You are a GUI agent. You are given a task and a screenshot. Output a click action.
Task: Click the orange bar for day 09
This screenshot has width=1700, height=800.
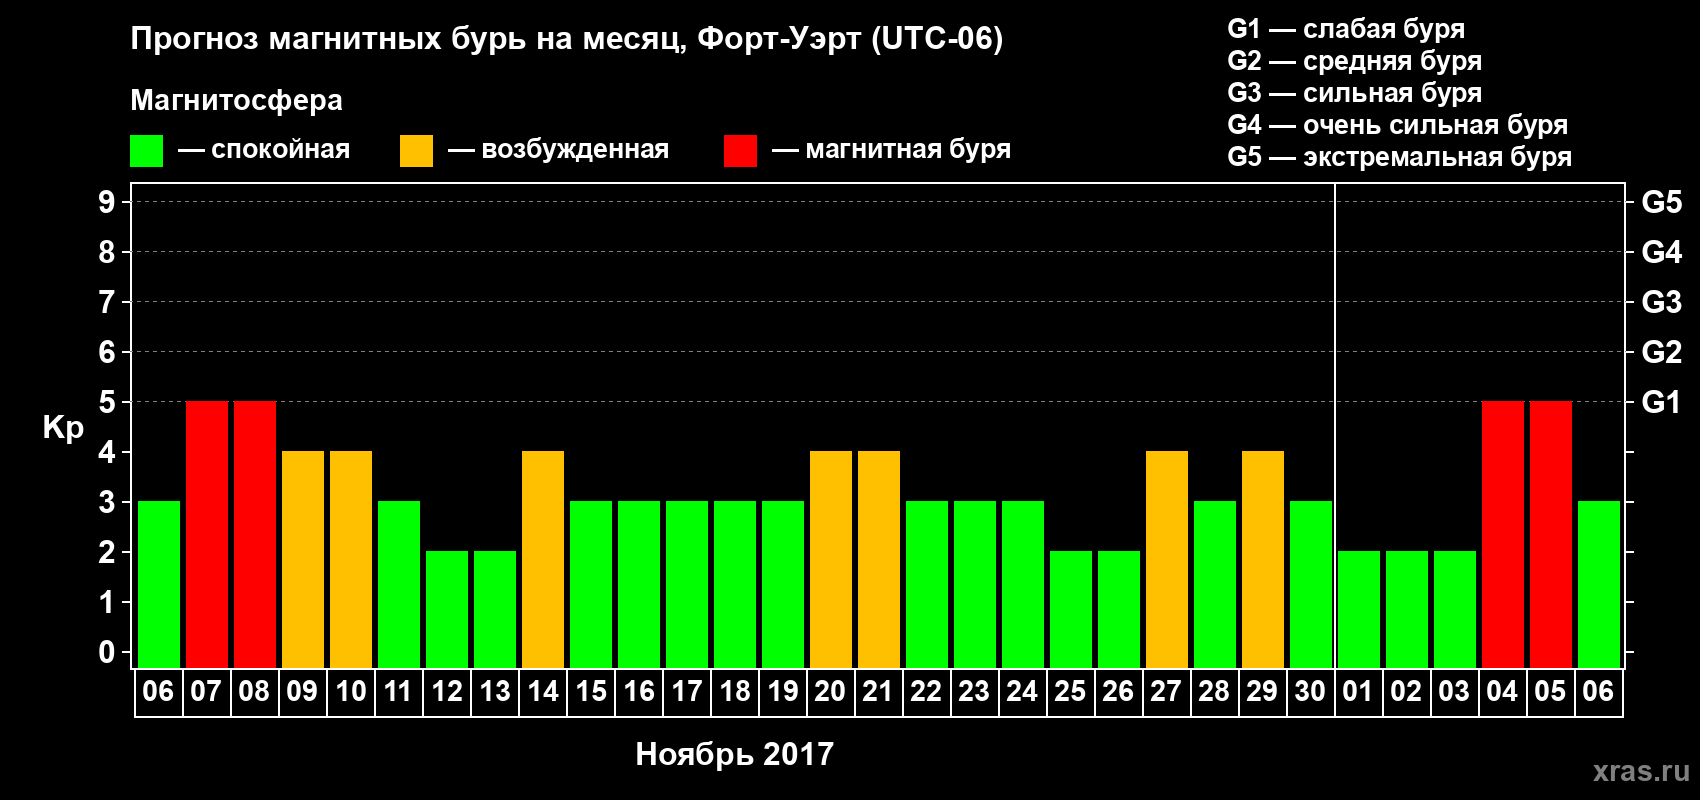pyautogui.click(x=303, y=559)
